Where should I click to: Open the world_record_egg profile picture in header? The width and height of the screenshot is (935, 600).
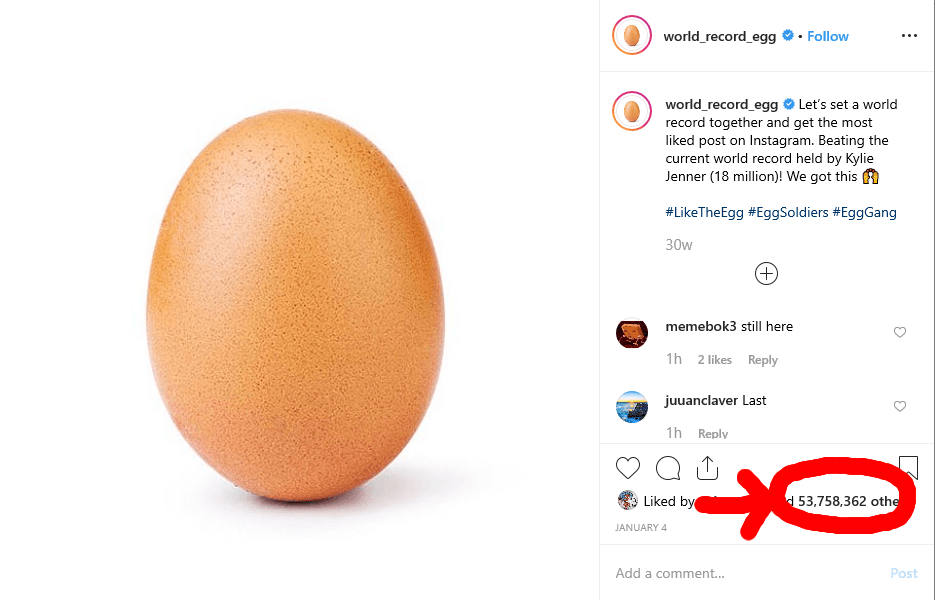631,35
